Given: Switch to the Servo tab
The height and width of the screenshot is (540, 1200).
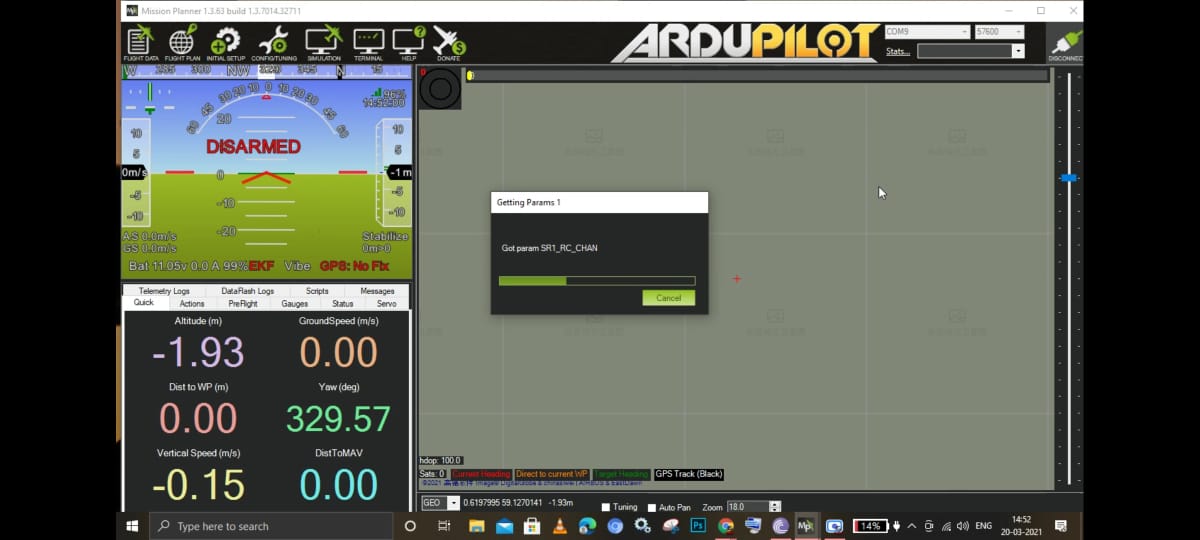Looking at the screenshot, I should coord(387,303).
